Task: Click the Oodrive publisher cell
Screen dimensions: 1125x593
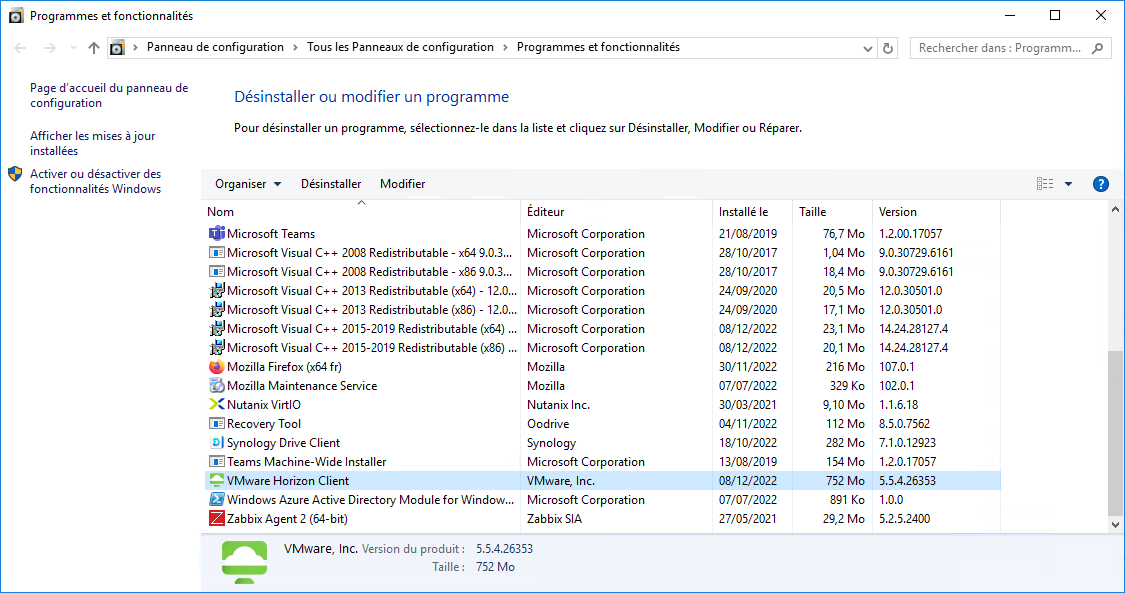Action: pyautogui.click(x=548, y=424)
